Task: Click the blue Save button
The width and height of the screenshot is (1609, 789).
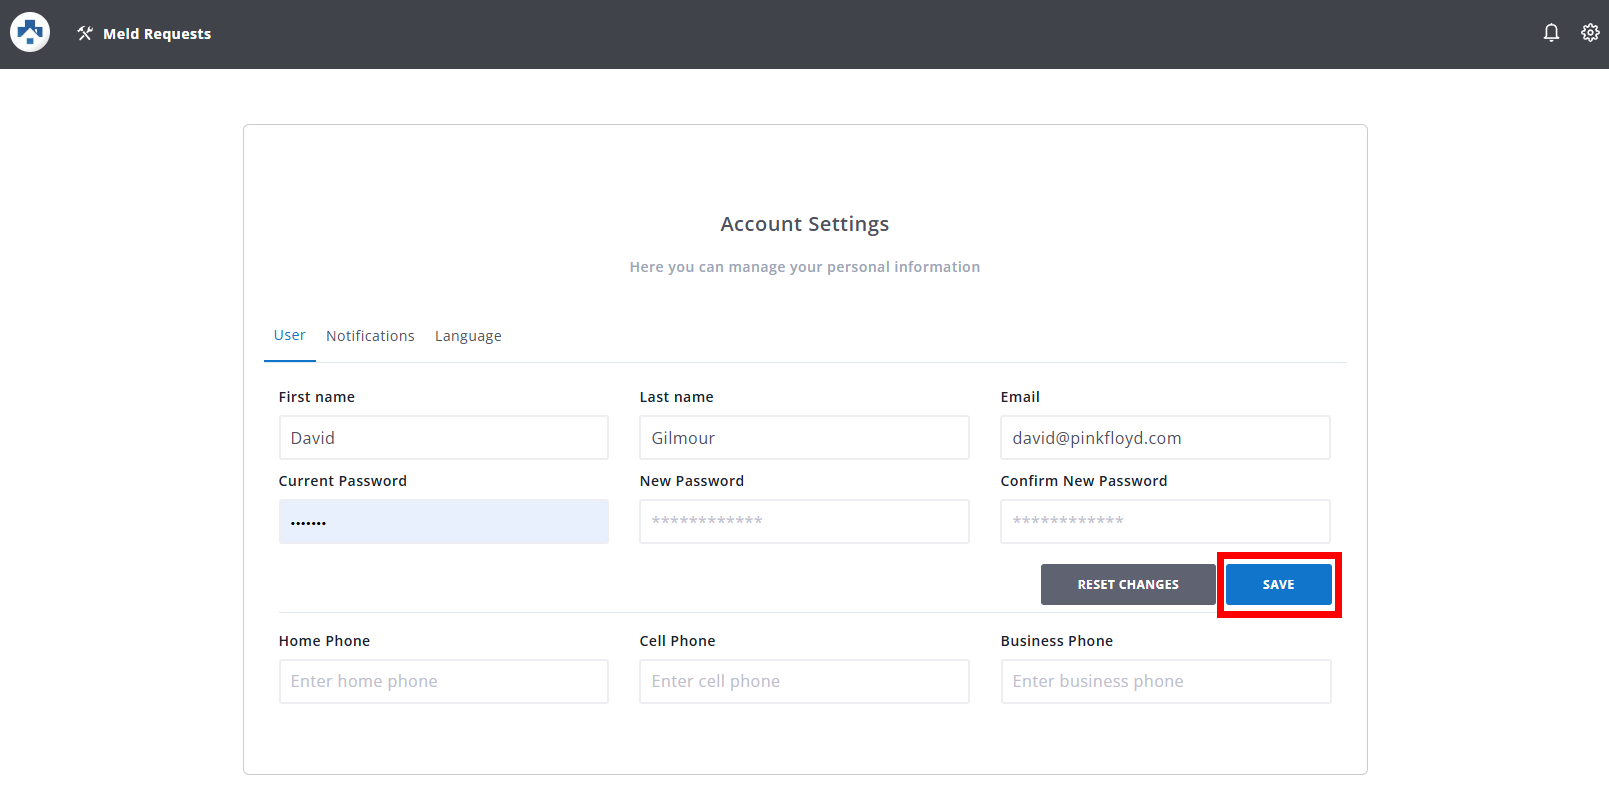Action: point(1278,585)
